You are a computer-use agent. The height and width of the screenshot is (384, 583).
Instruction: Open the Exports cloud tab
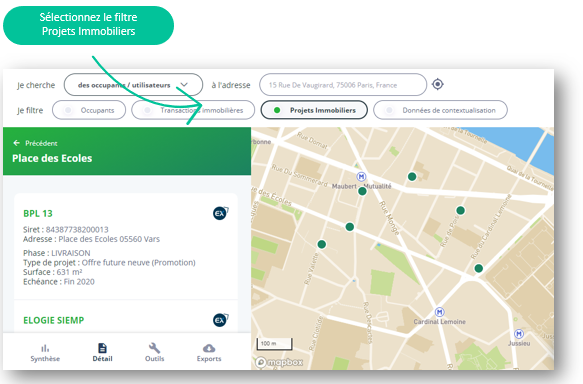coord(209,352)
